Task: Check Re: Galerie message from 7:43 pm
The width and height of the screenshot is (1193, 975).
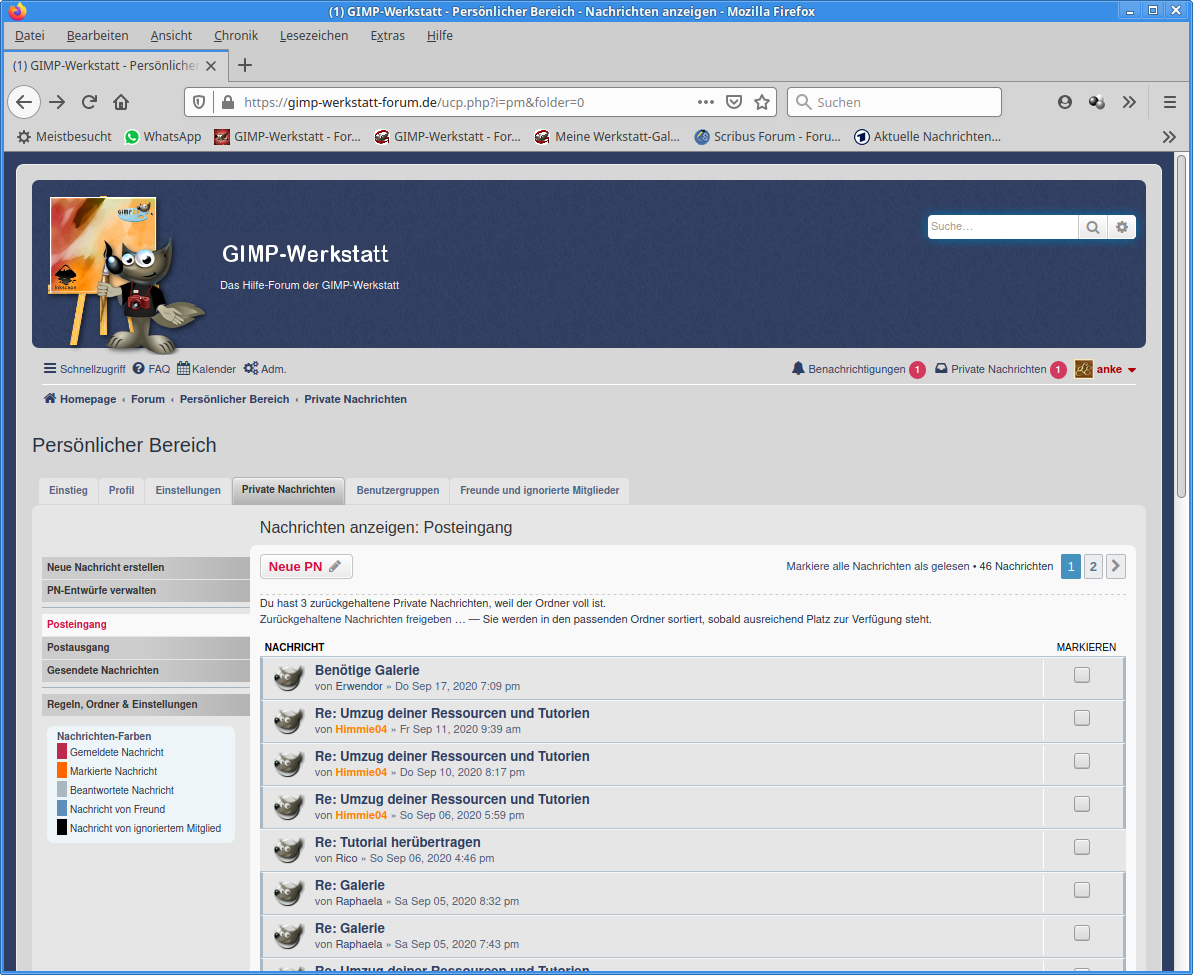Action: pos(1081,933)
